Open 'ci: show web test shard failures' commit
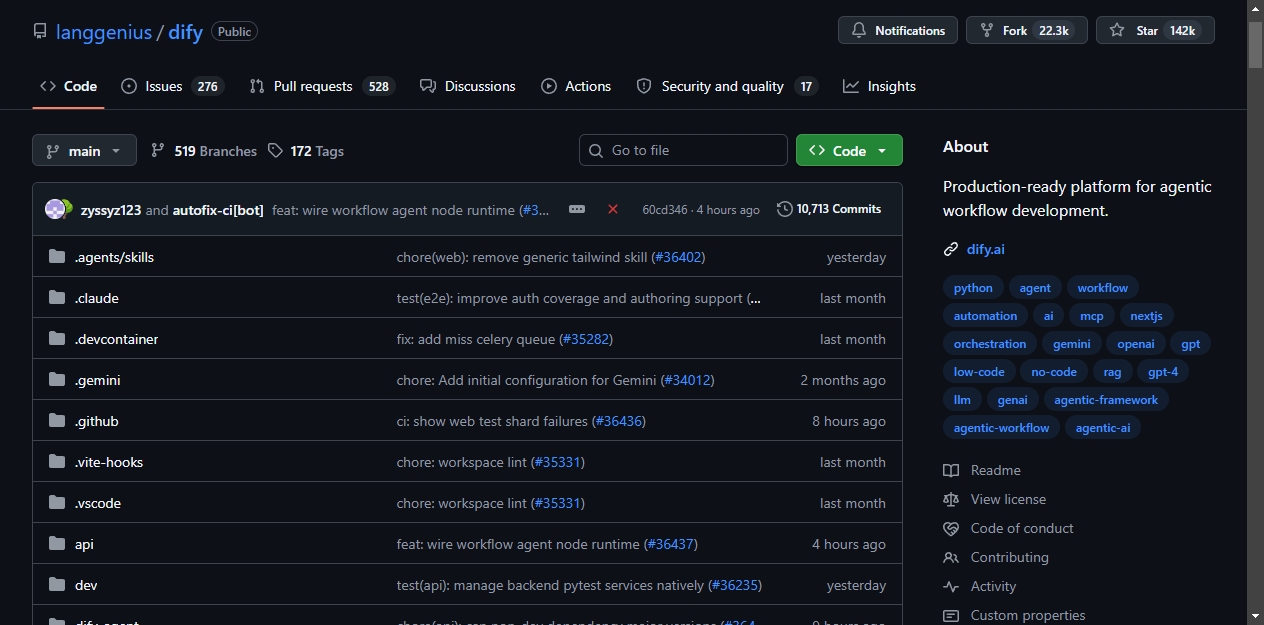Screen dimensions: 1264x625 pos(492,421)
